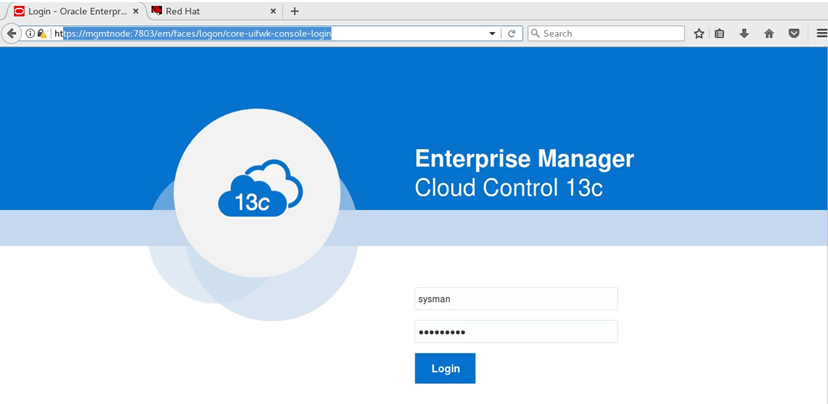The height and width of the screenshot is (404, 828).
Task: Close the Red Hat tab
Action: point(273,11)
